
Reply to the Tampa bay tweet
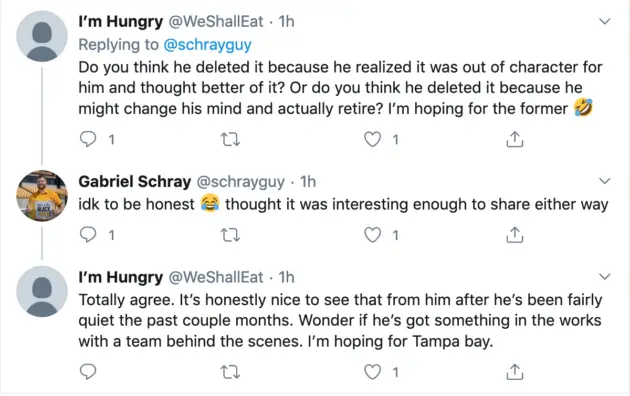(88, 372)
